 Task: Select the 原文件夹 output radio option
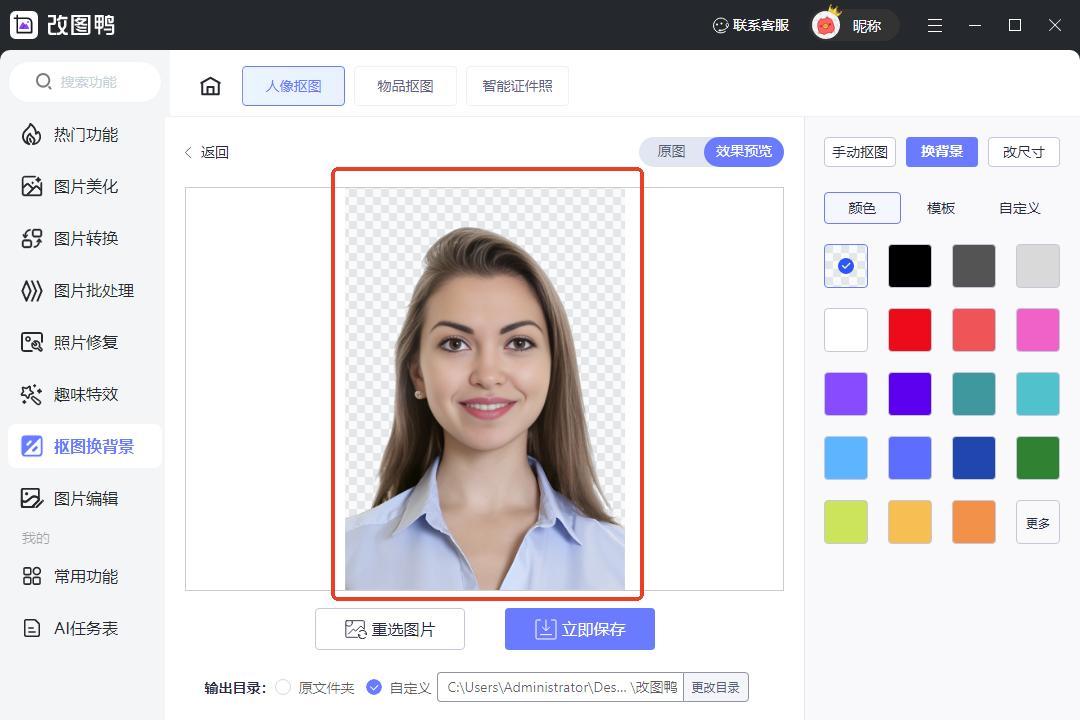(x=283, y=687)
